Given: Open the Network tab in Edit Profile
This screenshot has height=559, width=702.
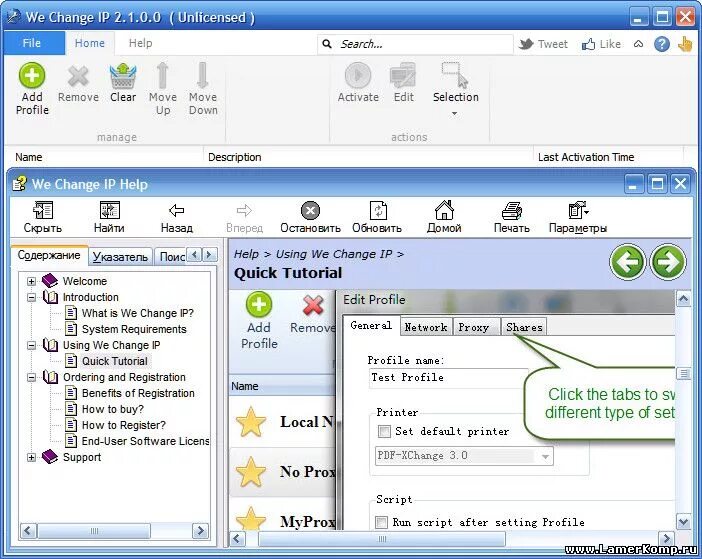Looking at the screenshot, I should point(426,327).
